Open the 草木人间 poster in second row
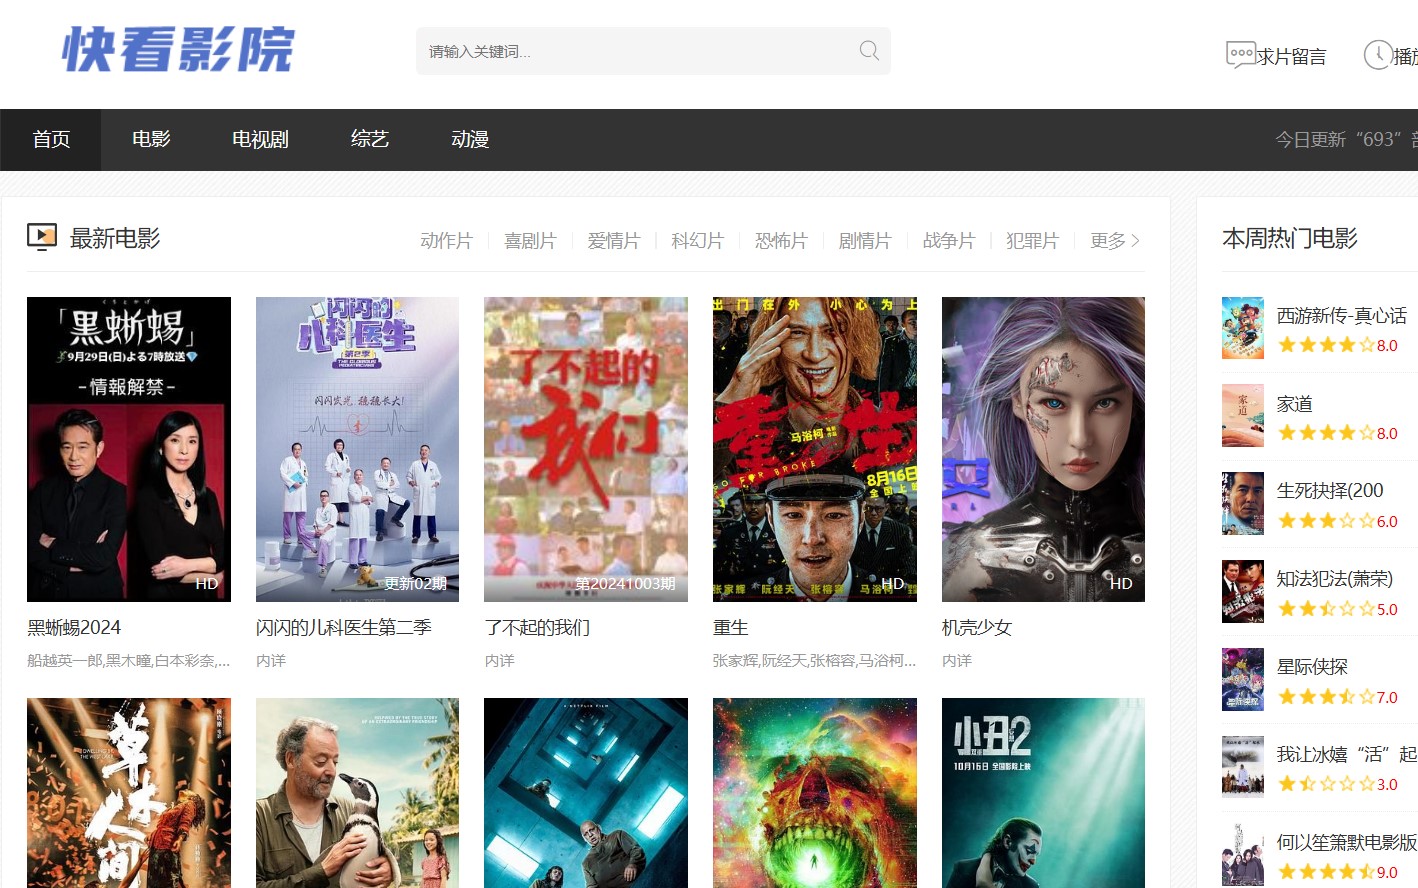1418x888 pixels. [x=129, y=793]
